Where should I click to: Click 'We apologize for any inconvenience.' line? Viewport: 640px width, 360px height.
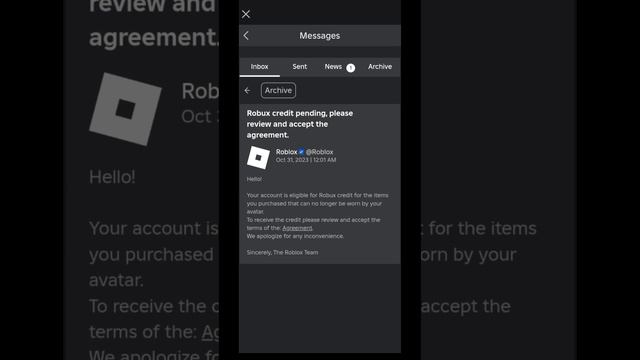[x=295, y=236]
